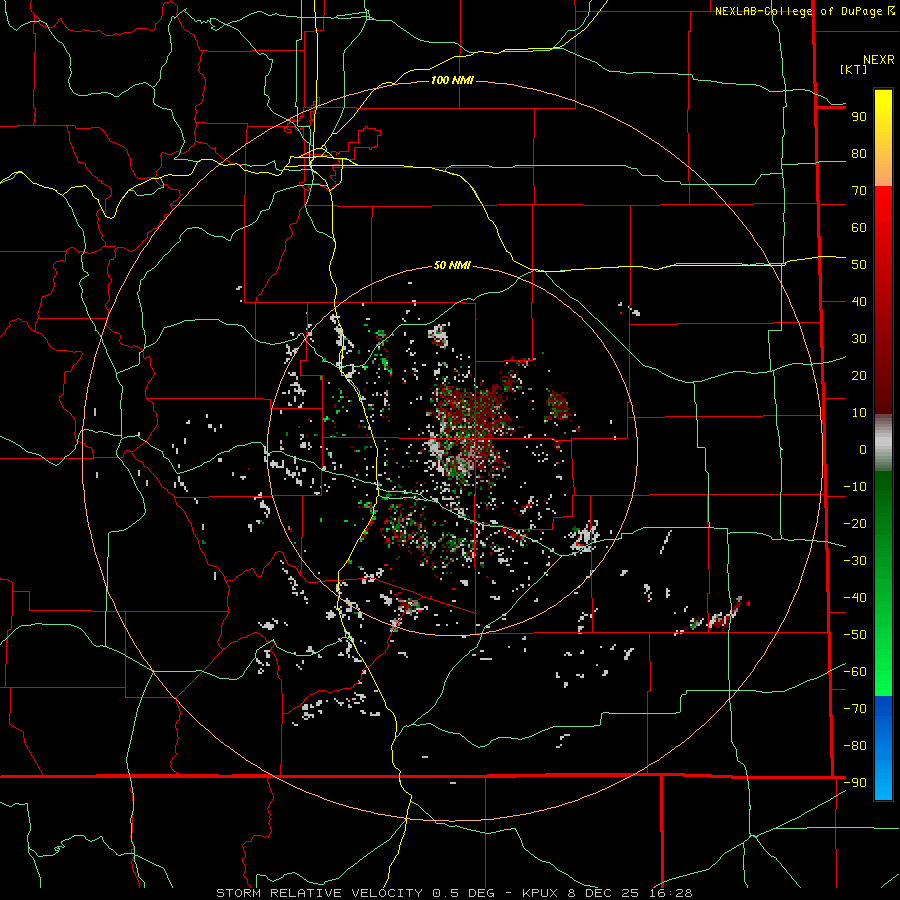The width and height of the screenshot is (900, 900).
Task: Click the "100 NMI" range ring label
Action: tap(452, 80)
